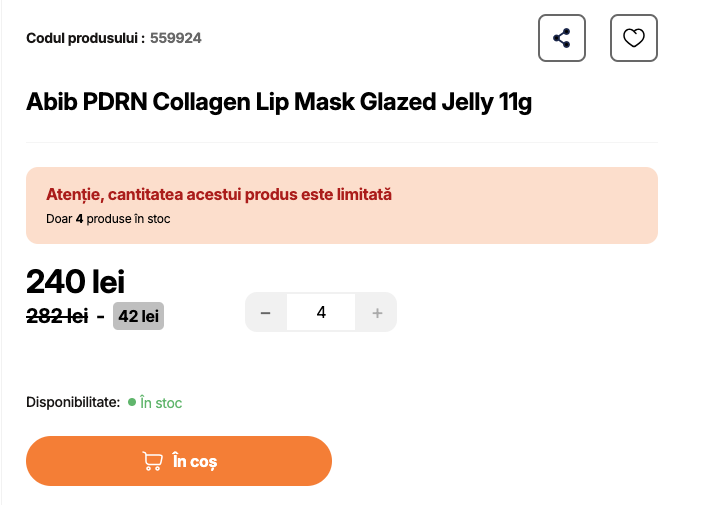Click the Doar 4 produse în stoc text

pos(108,218)
